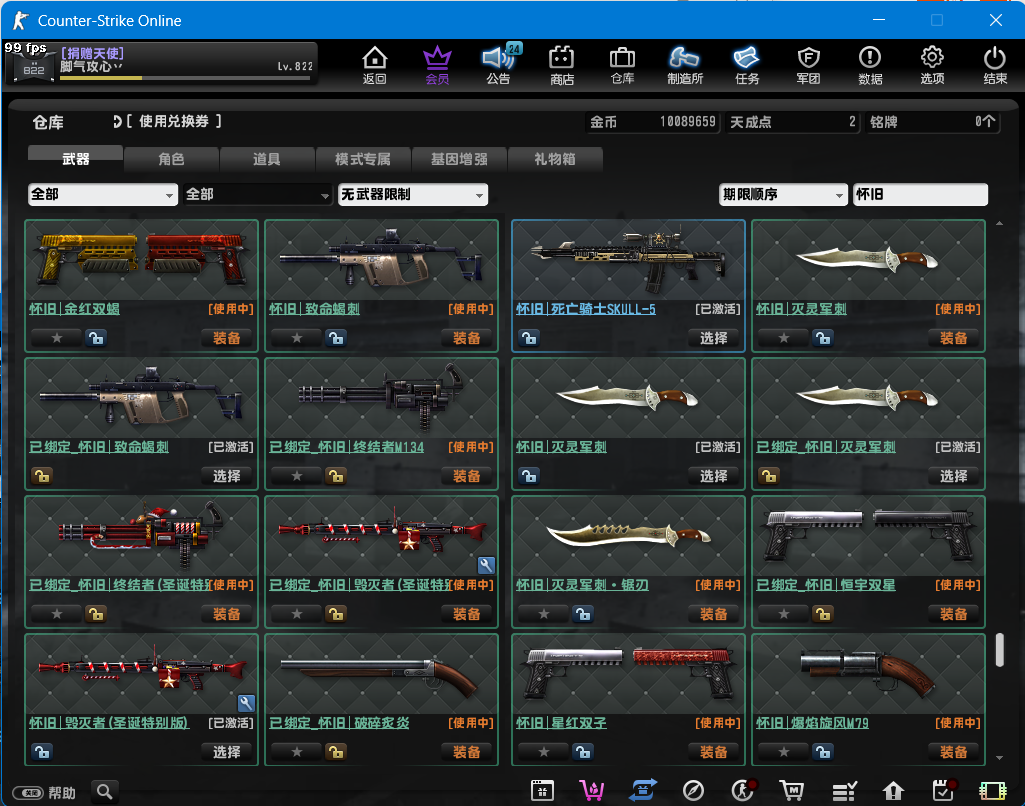
Task: Open the M shopping cart icon
Action: (792, 791)
